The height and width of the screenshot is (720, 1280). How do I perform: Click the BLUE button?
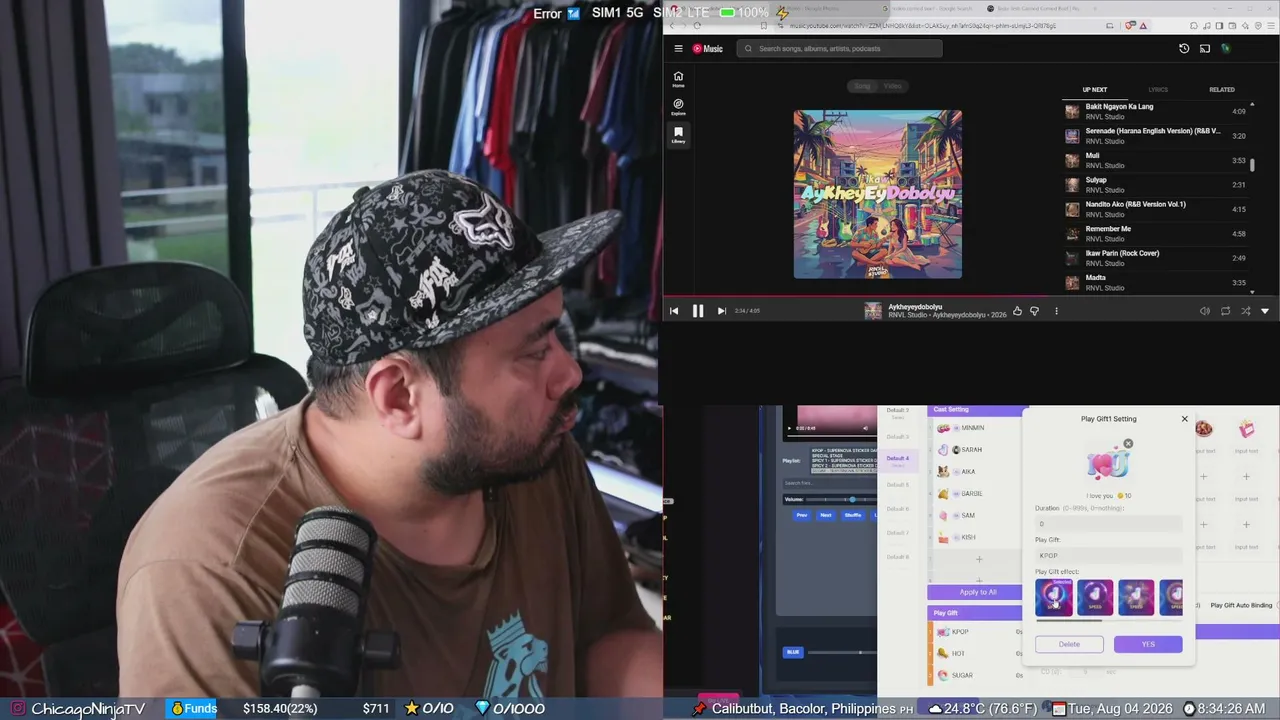tap(793, 652)
